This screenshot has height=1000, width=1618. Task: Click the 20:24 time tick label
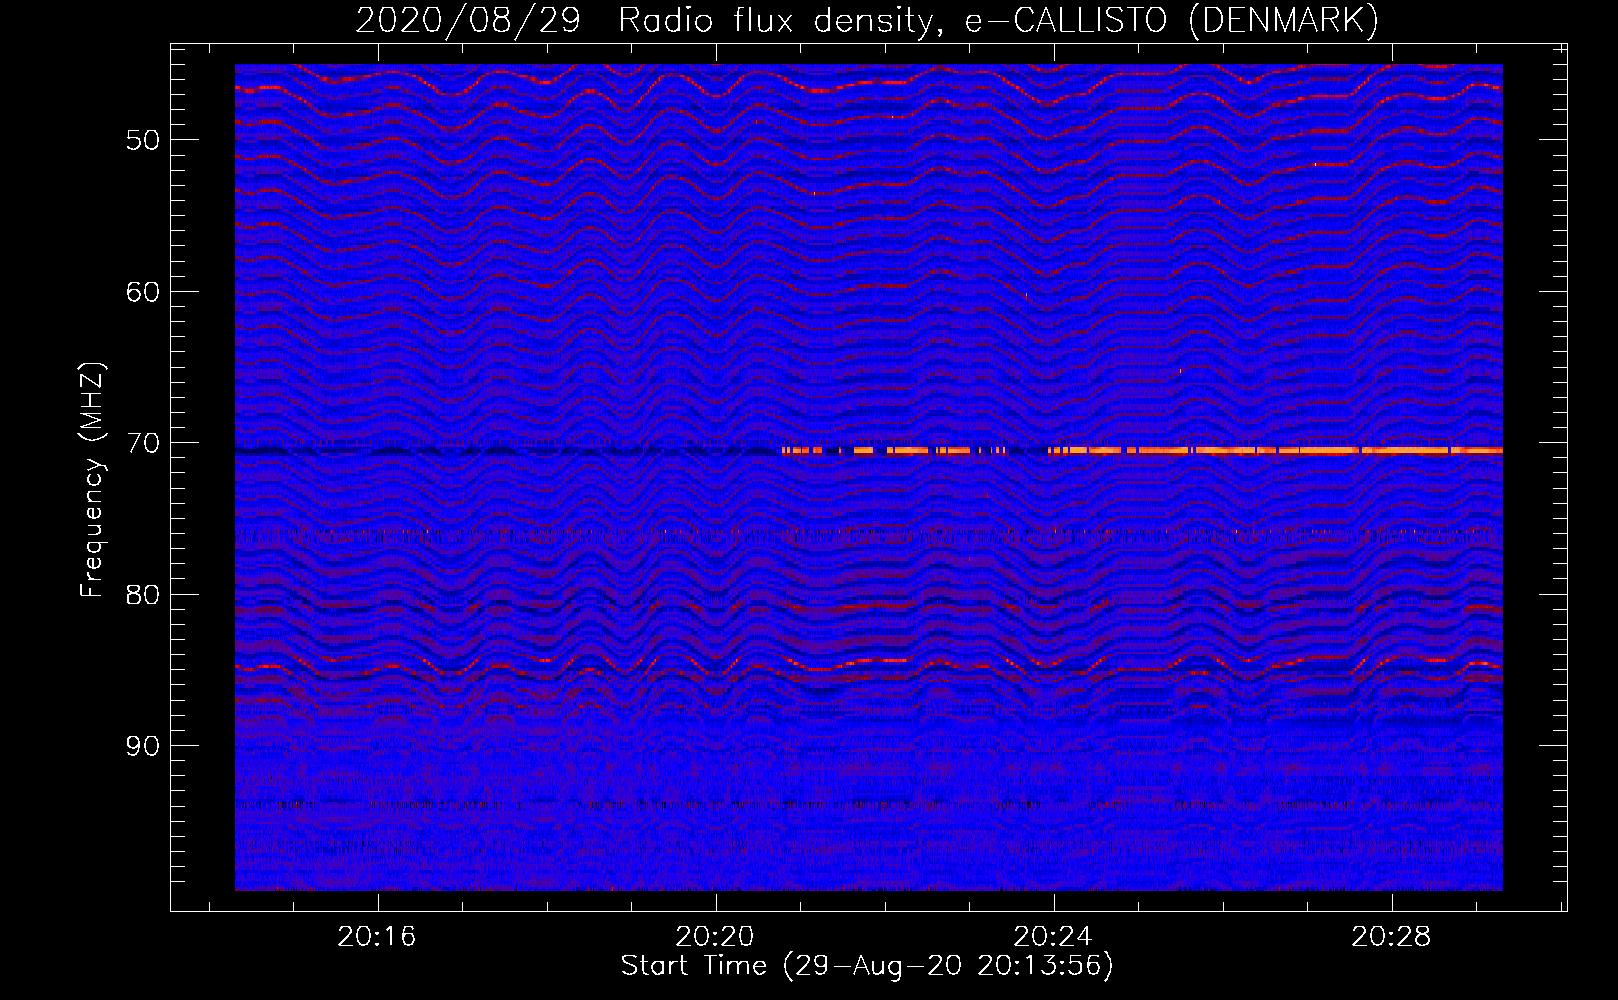1053,937
